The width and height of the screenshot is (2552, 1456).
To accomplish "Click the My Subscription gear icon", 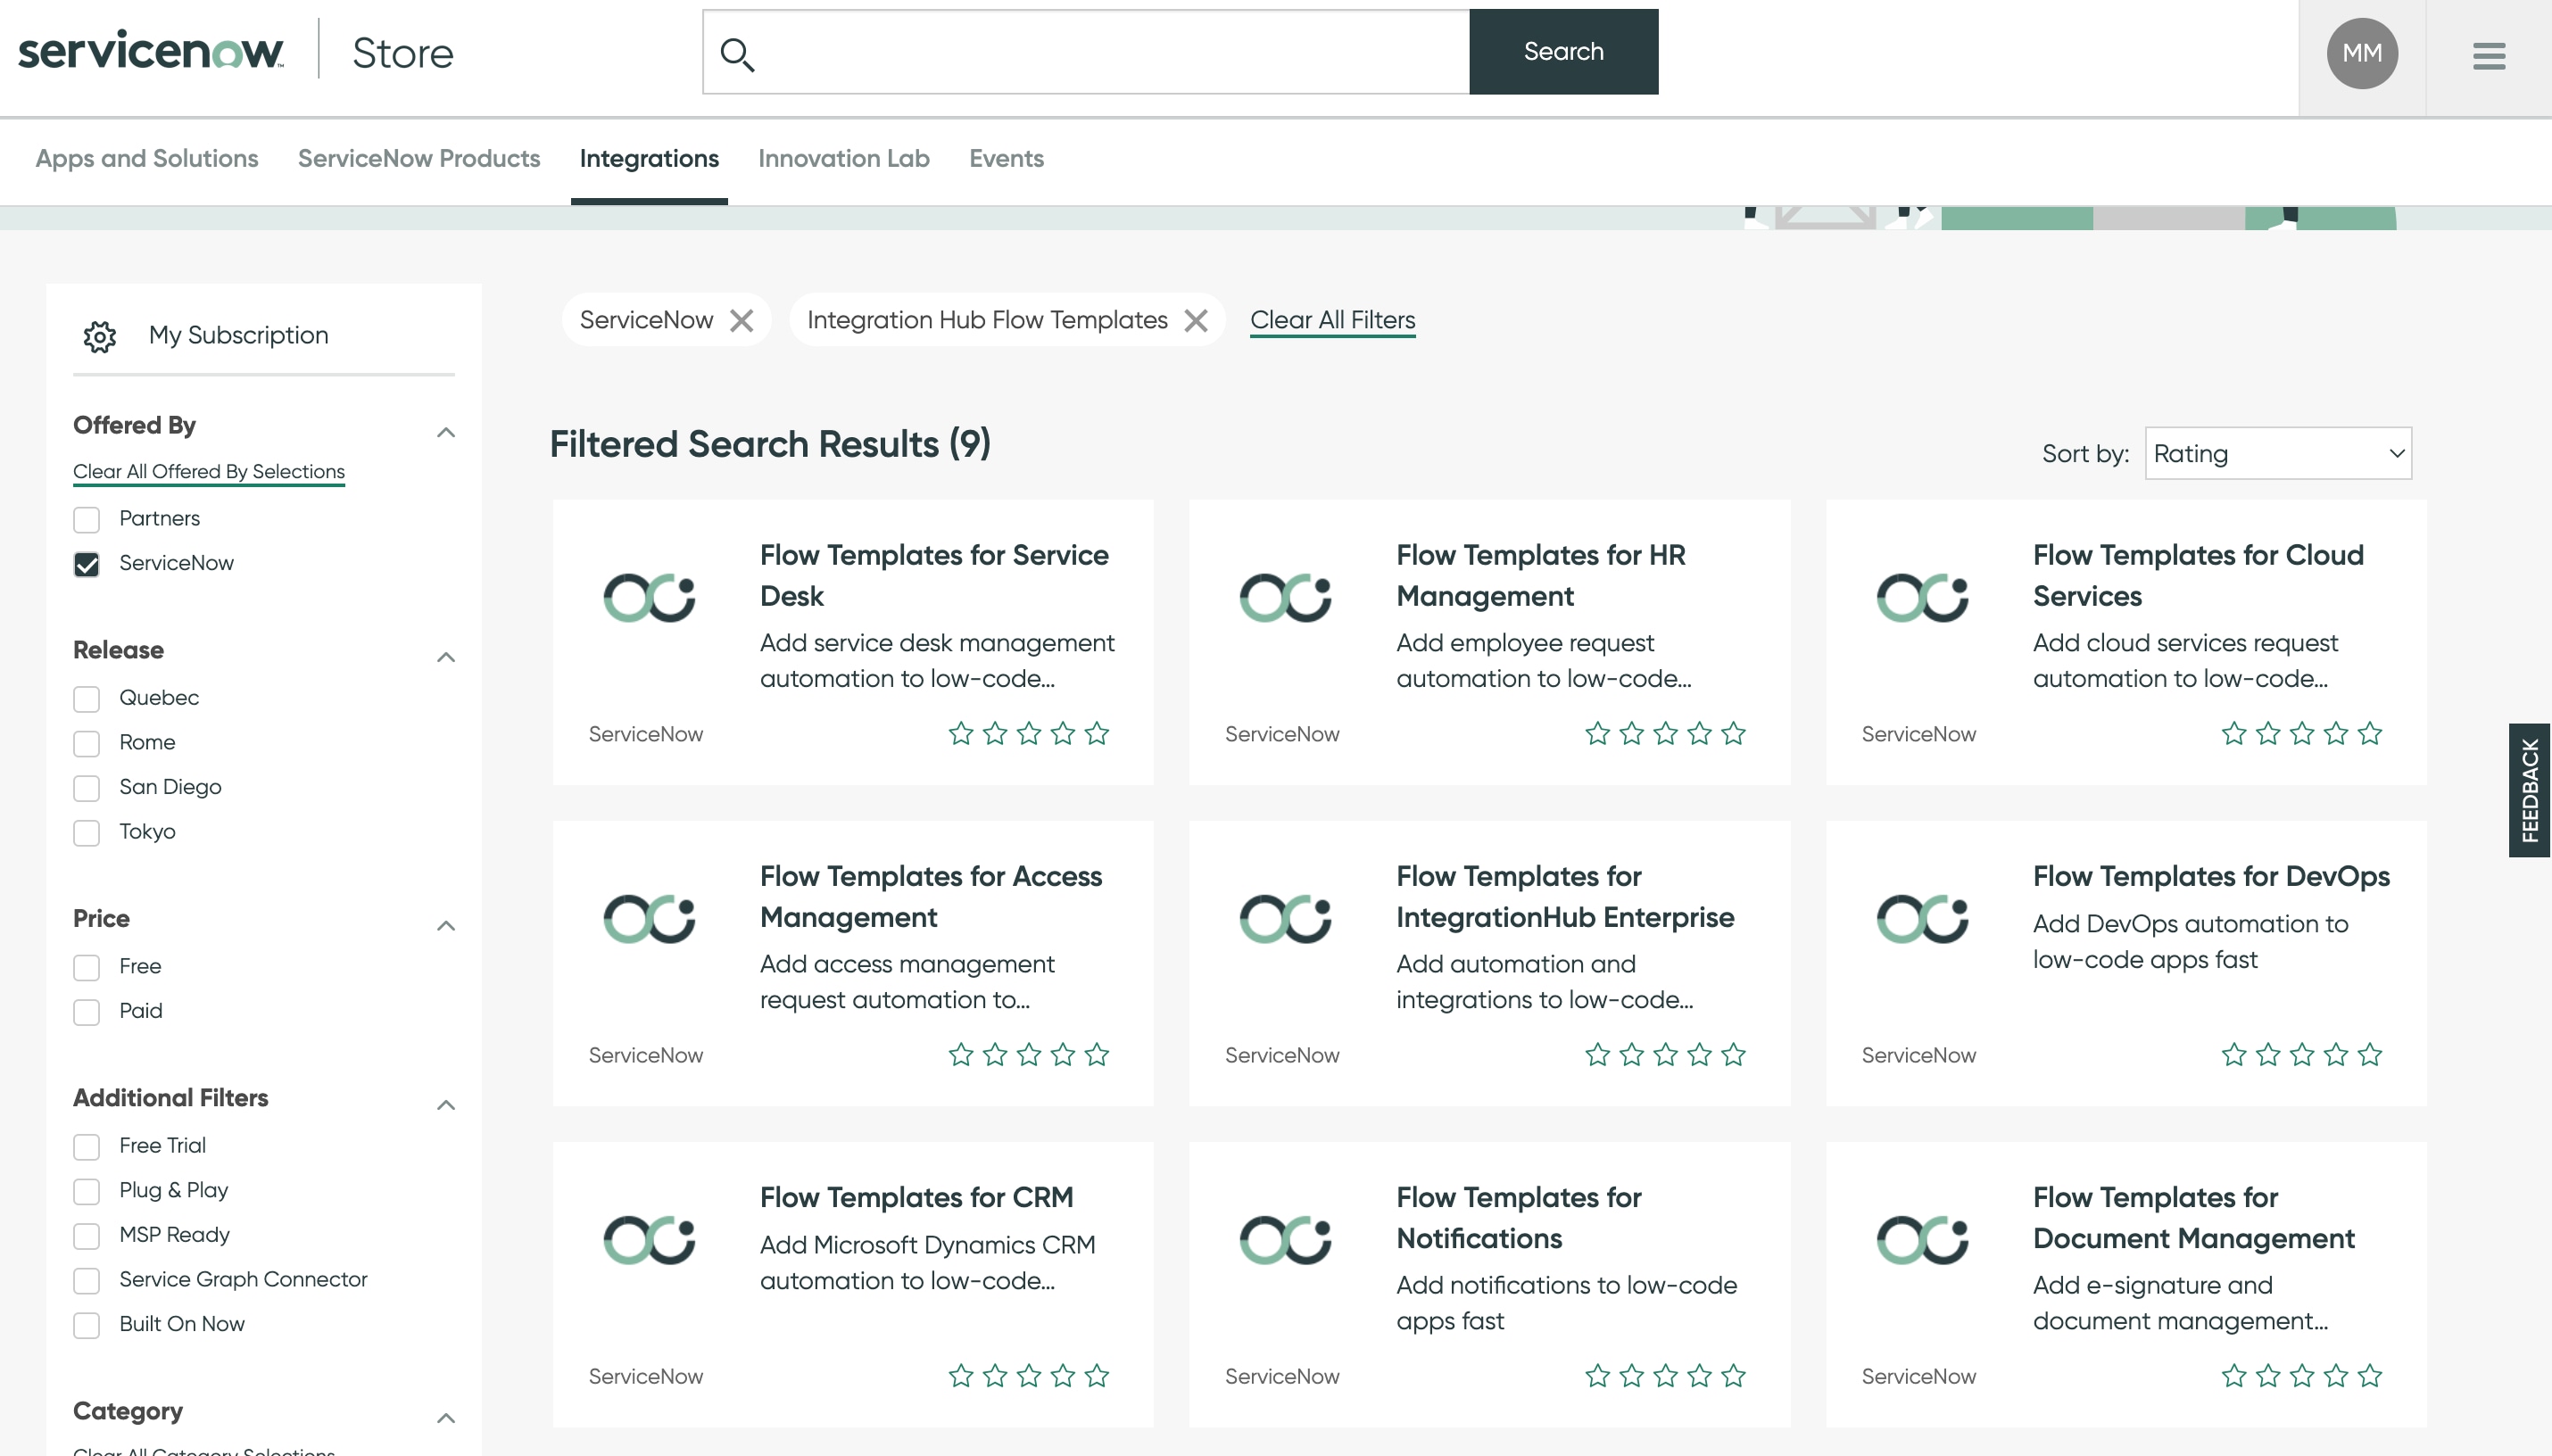I will [x=100, y=336].
